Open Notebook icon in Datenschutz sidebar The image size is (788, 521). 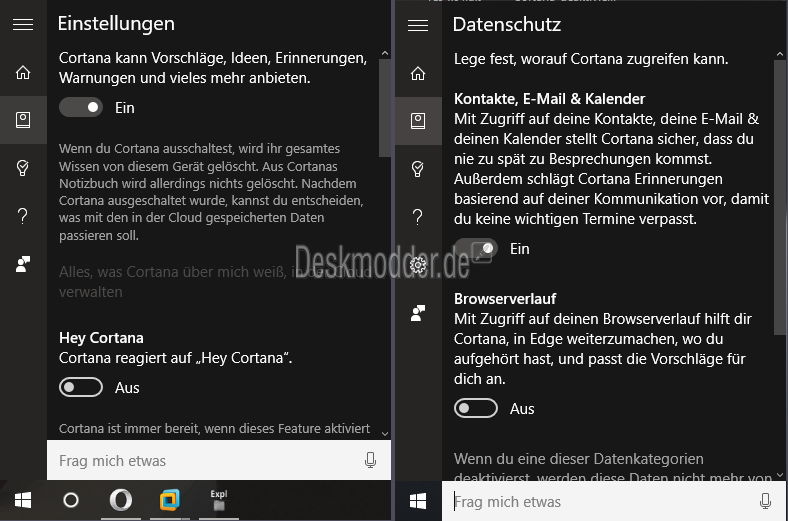(x=419, y=121)
